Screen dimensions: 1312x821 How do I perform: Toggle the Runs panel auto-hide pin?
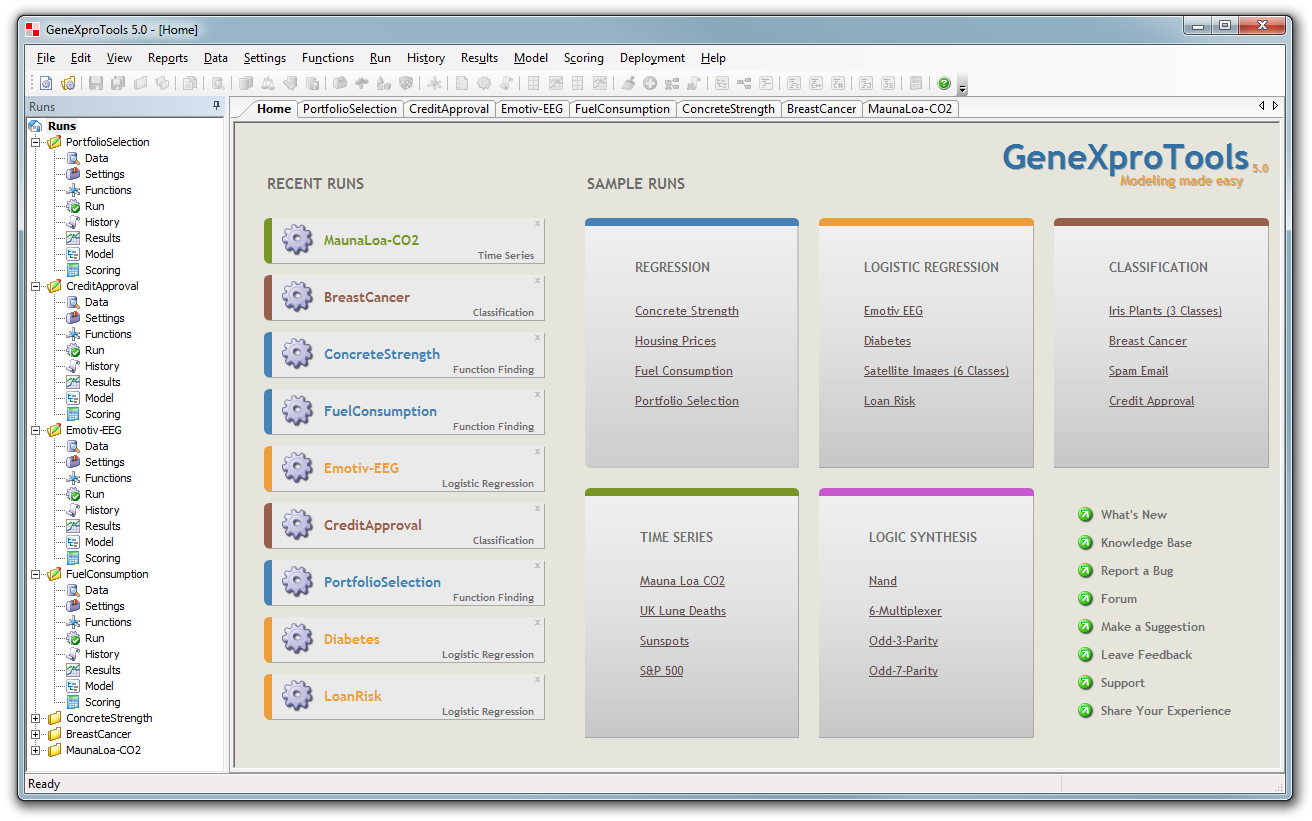click(216, 106)
